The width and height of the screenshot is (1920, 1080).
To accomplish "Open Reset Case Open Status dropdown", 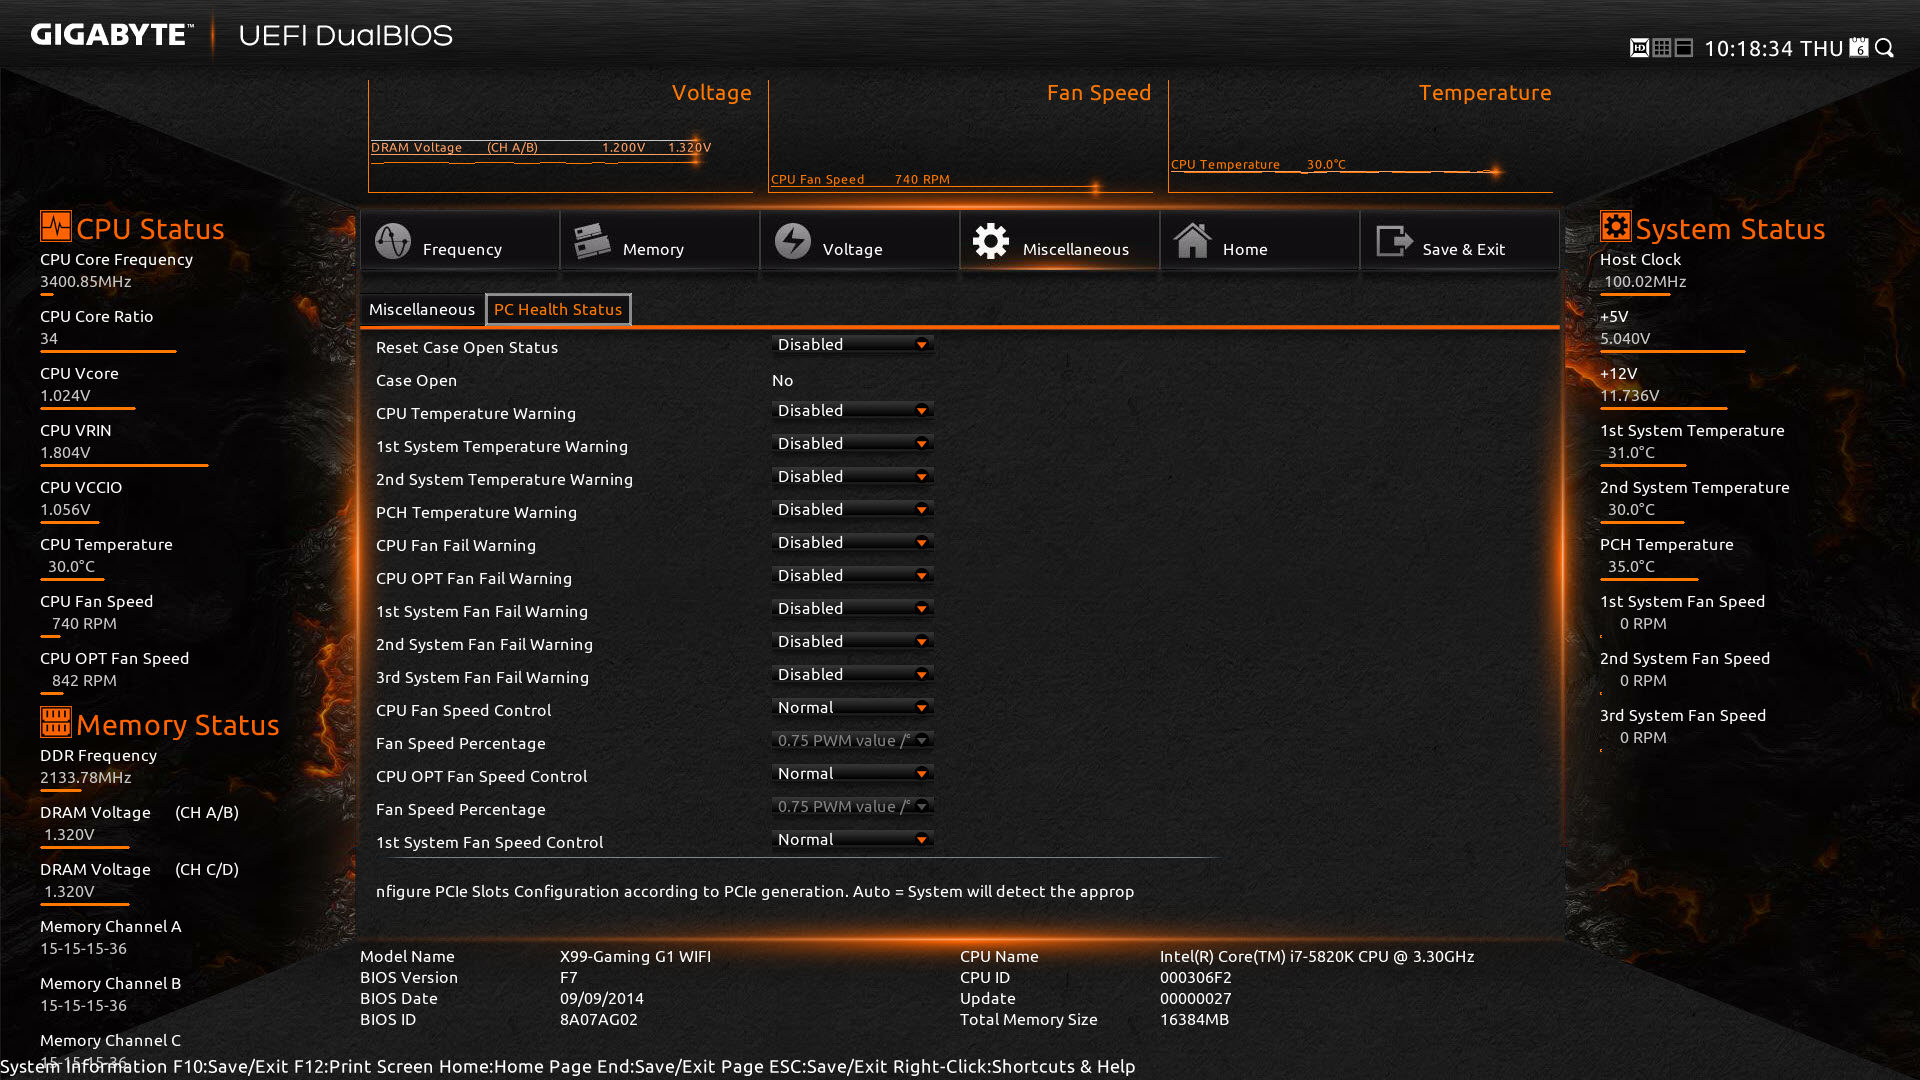I will click(x=853, y=345).
